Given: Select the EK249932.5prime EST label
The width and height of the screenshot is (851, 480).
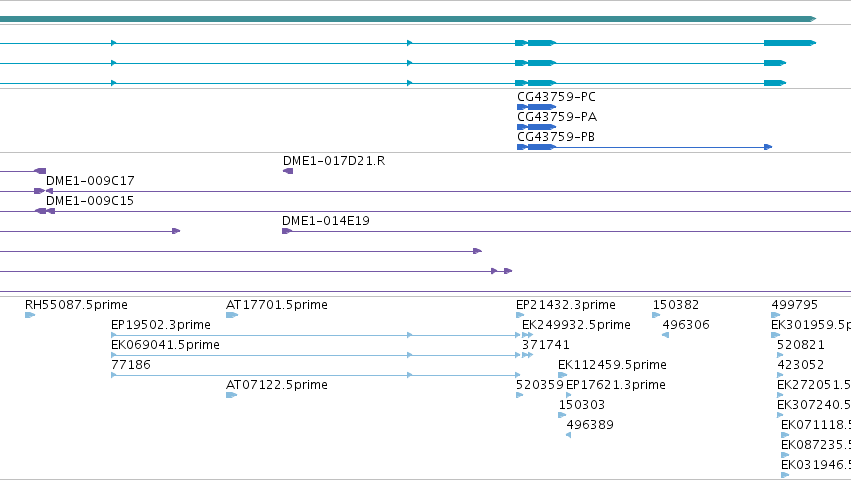Looking at the screenshot, I should 576,325.
